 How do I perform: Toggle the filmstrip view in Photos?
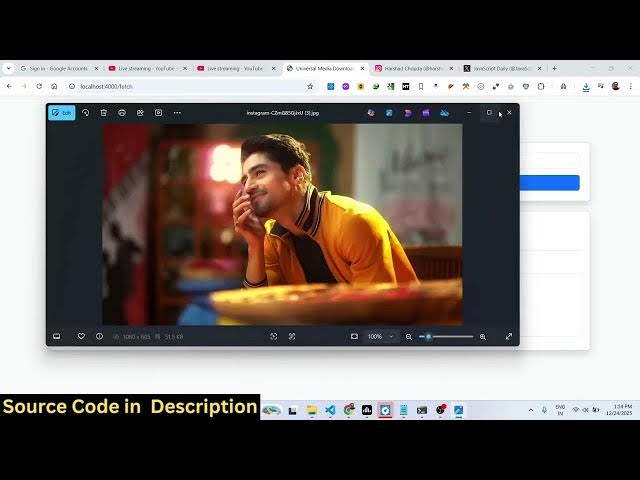57,336
